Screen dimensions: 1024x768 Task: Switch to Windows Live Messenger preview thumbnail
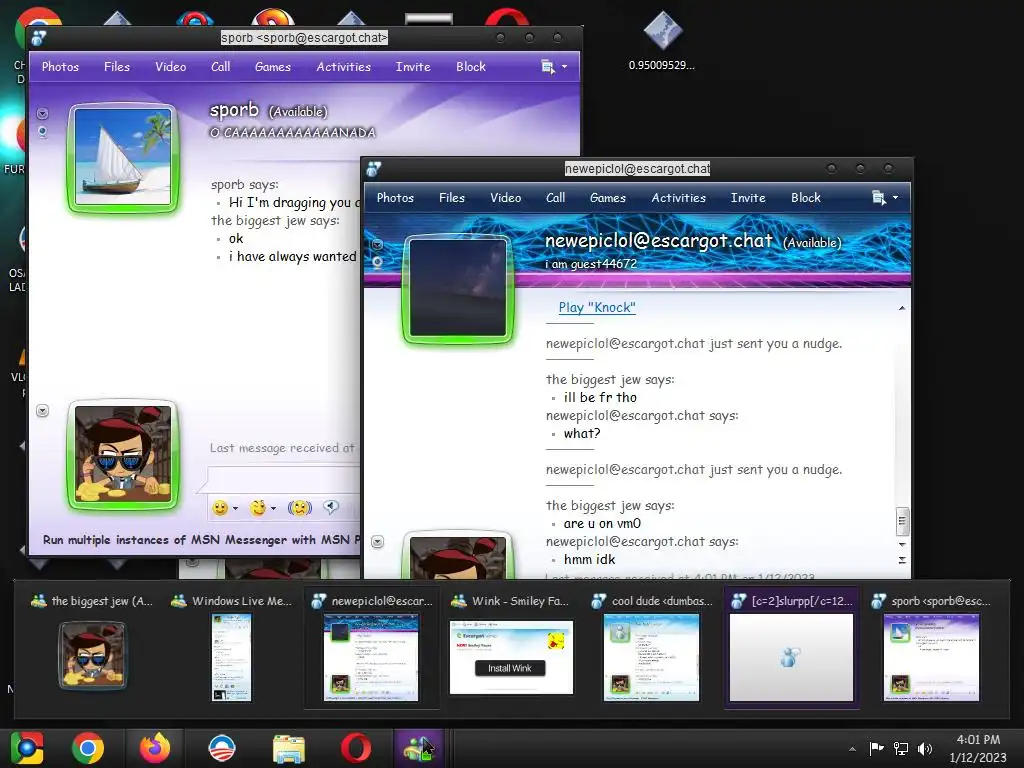[x=232, y=646]
